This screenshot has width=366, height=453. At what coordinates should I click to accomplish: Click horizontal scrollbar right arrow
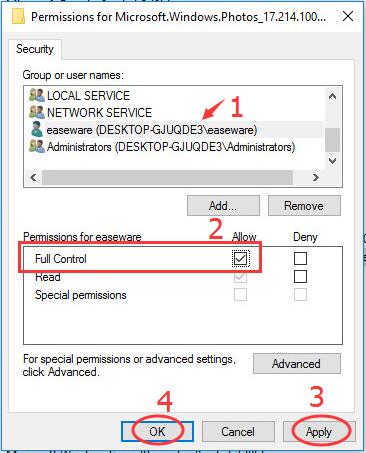[316, 177]
